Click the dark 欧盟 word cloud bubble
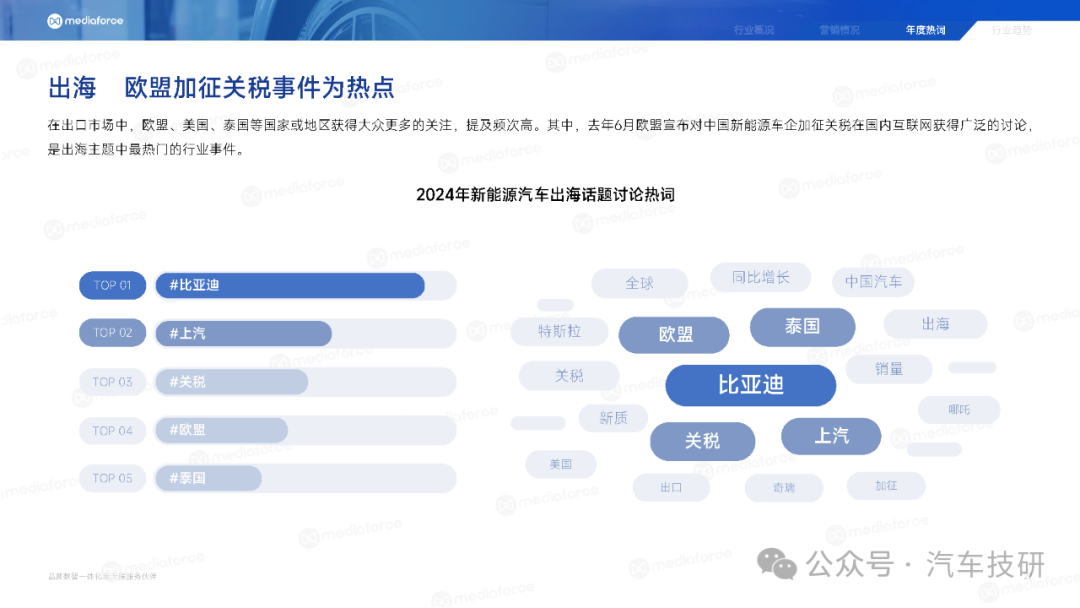The height and width of the screenshot is (608, 1080). 674,335
